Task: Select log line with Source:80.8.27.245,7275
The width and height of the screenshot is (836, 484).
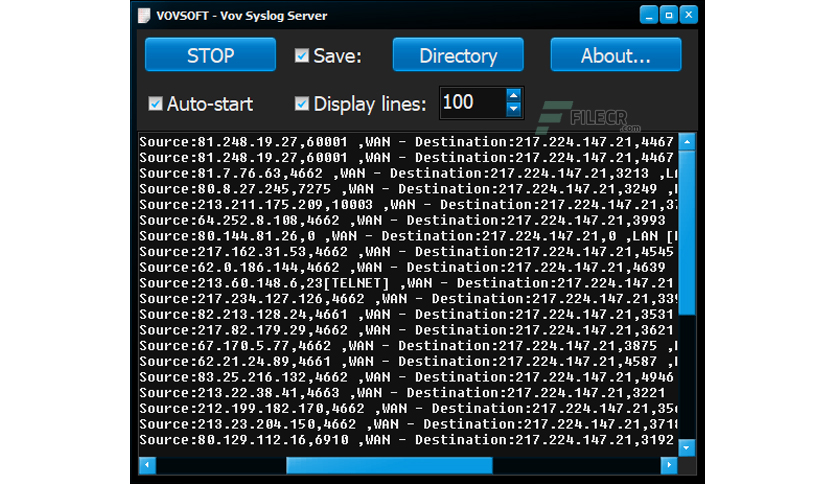Action: tap(408, 189)
